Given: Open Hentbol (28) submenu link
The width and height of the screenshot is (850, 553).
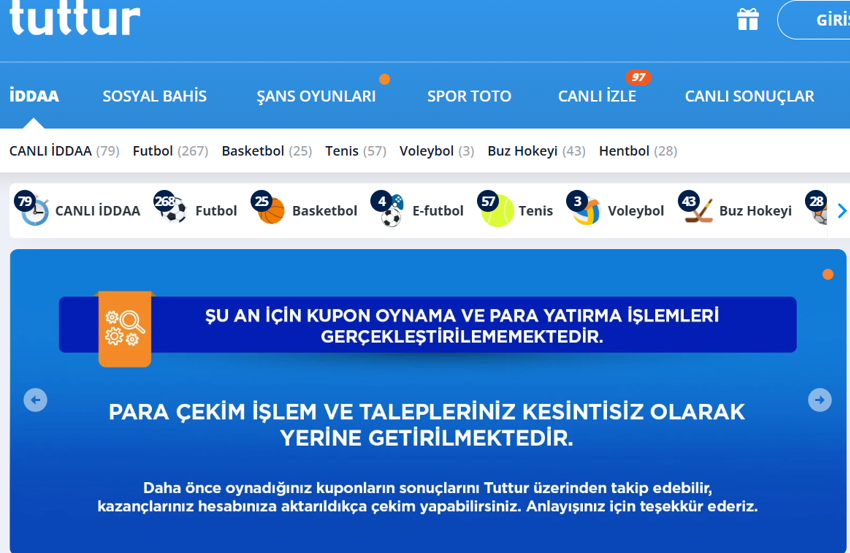Looking at the screenshot, I should pos(638,151).
